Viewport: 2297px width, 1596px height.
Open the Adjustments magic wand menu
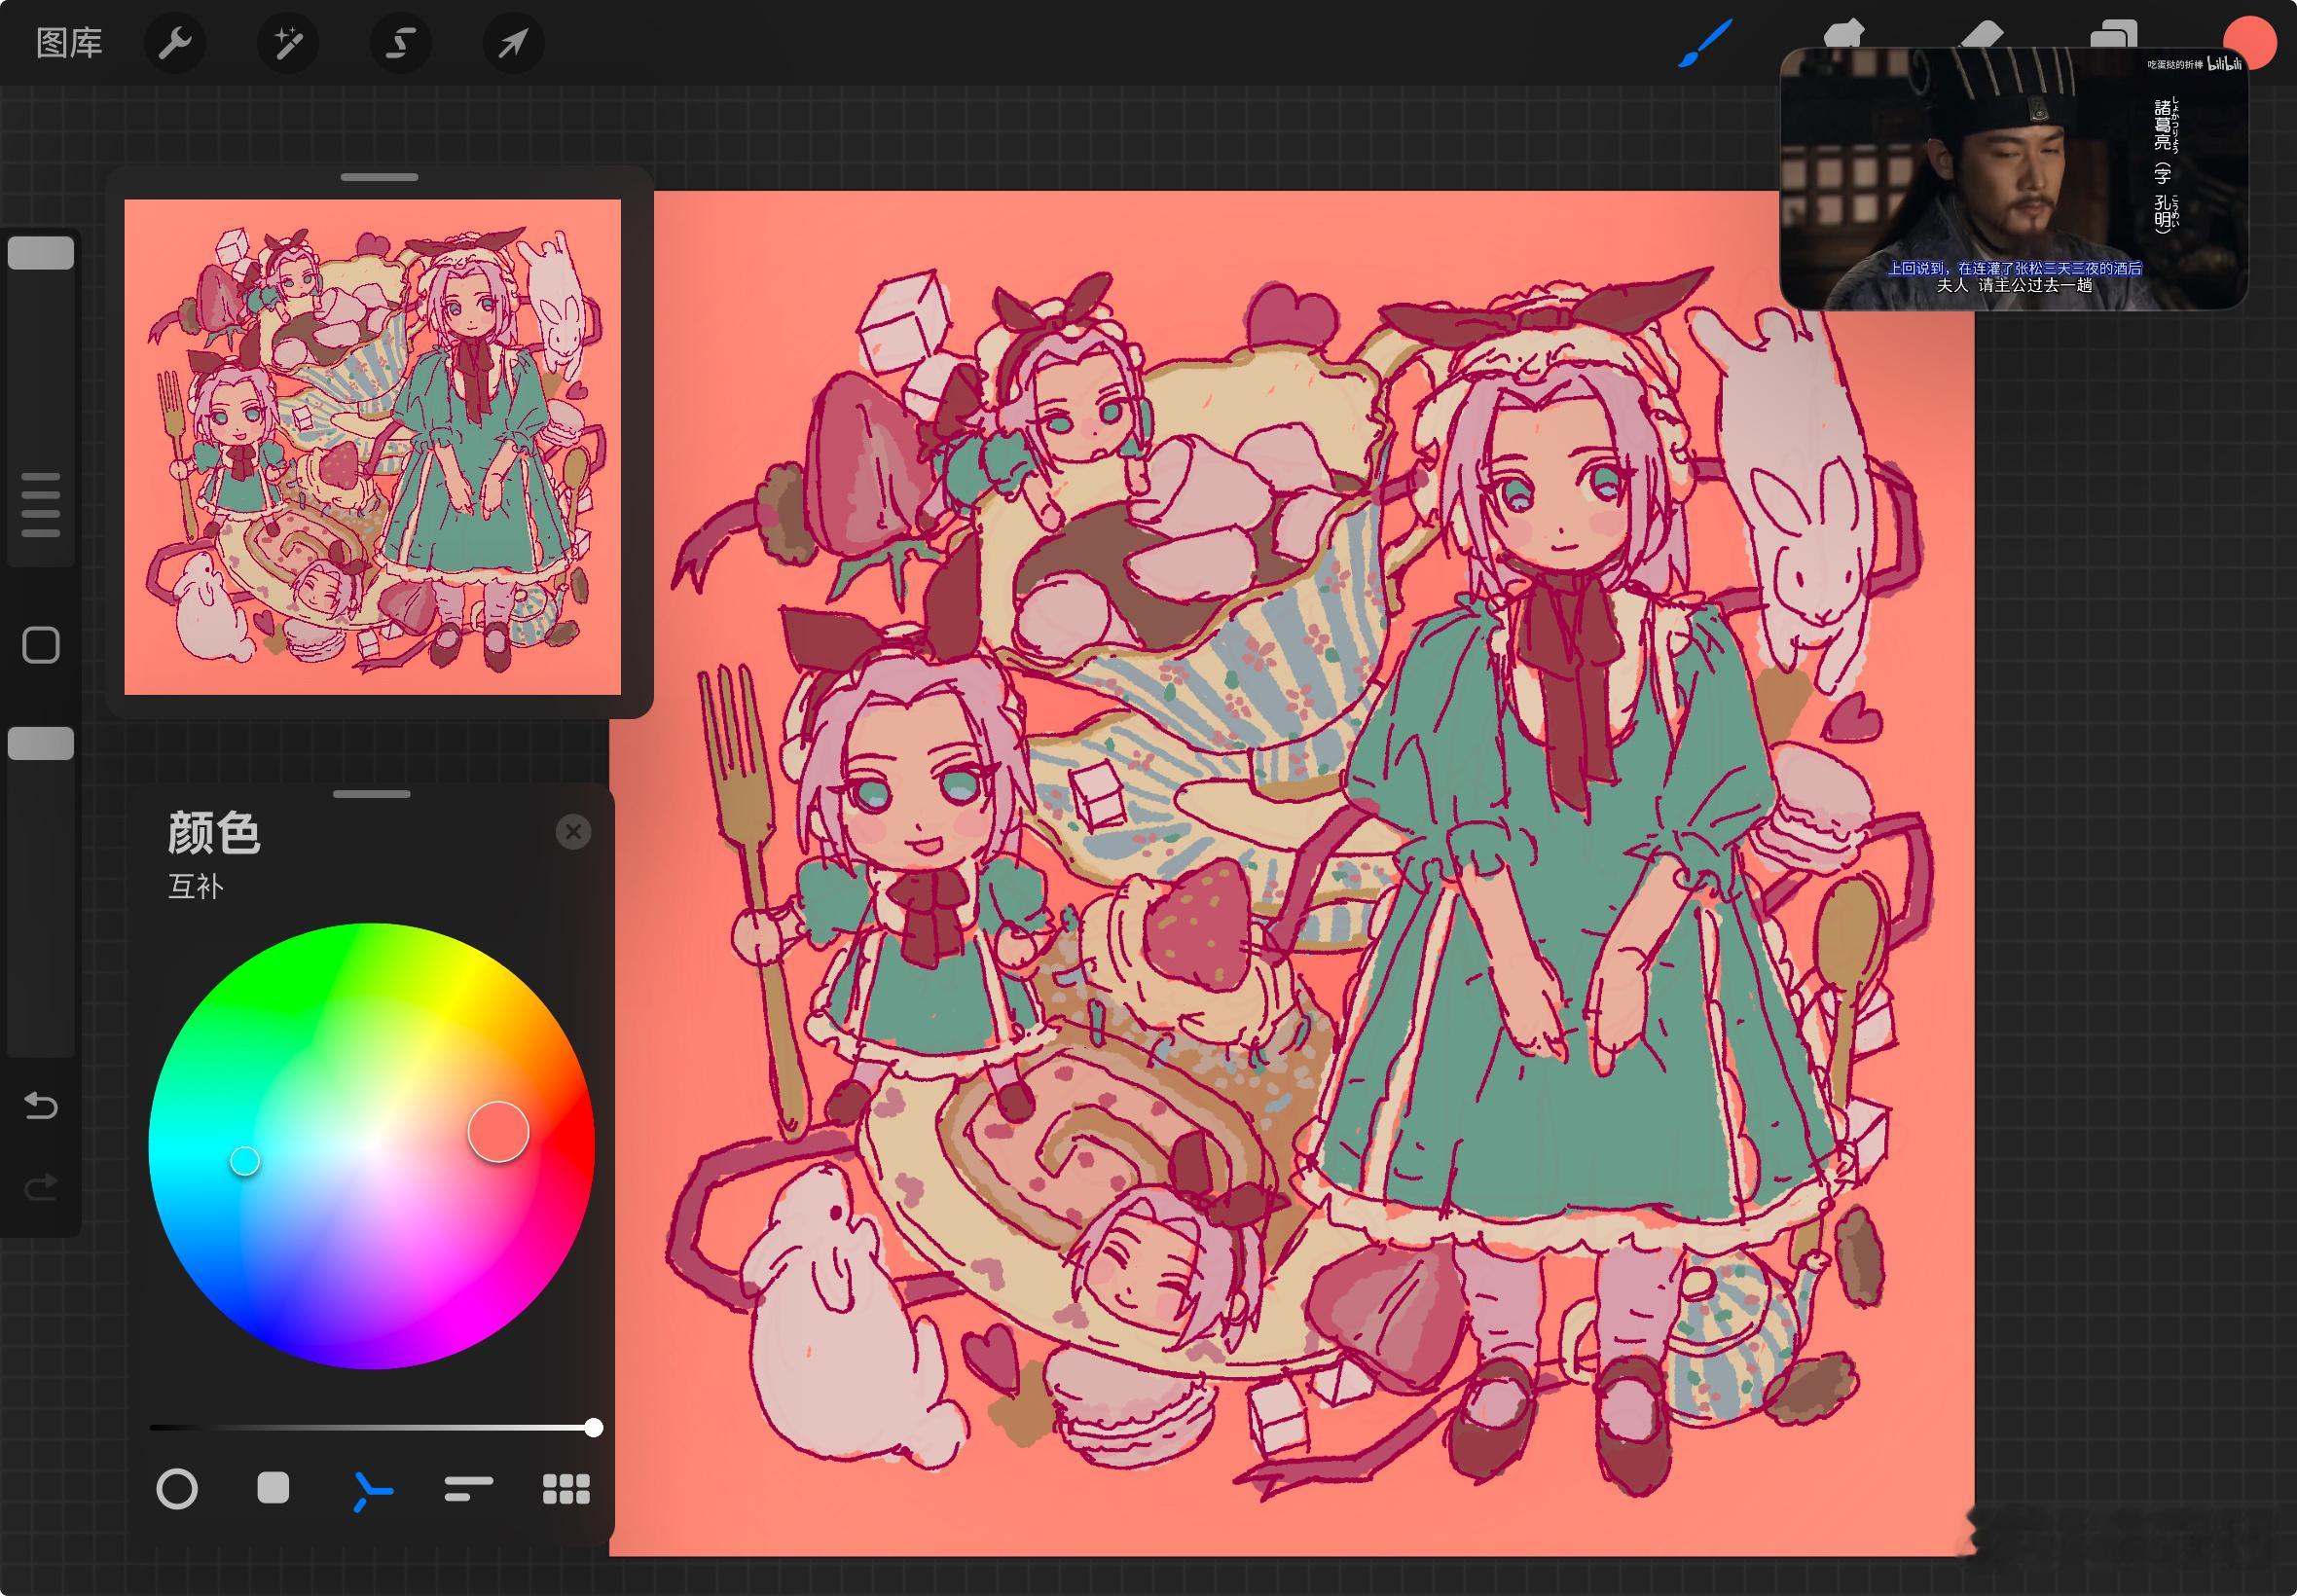(x=288, y=43)
